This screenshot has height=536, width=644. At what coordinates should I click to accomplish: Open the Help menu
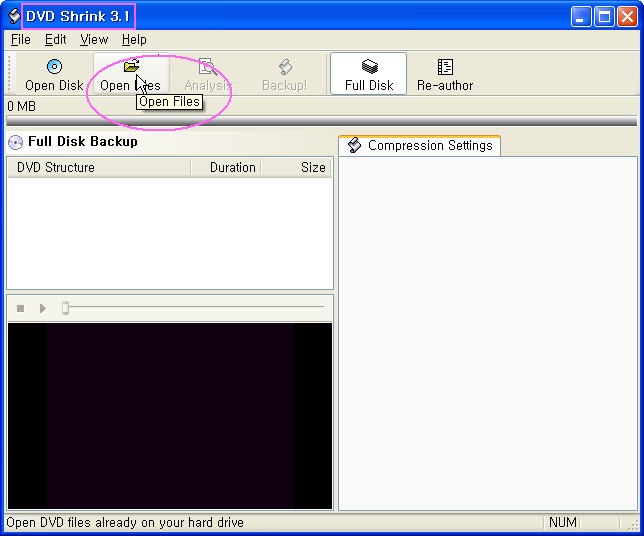pyautogui.click(x=134, y=39)
